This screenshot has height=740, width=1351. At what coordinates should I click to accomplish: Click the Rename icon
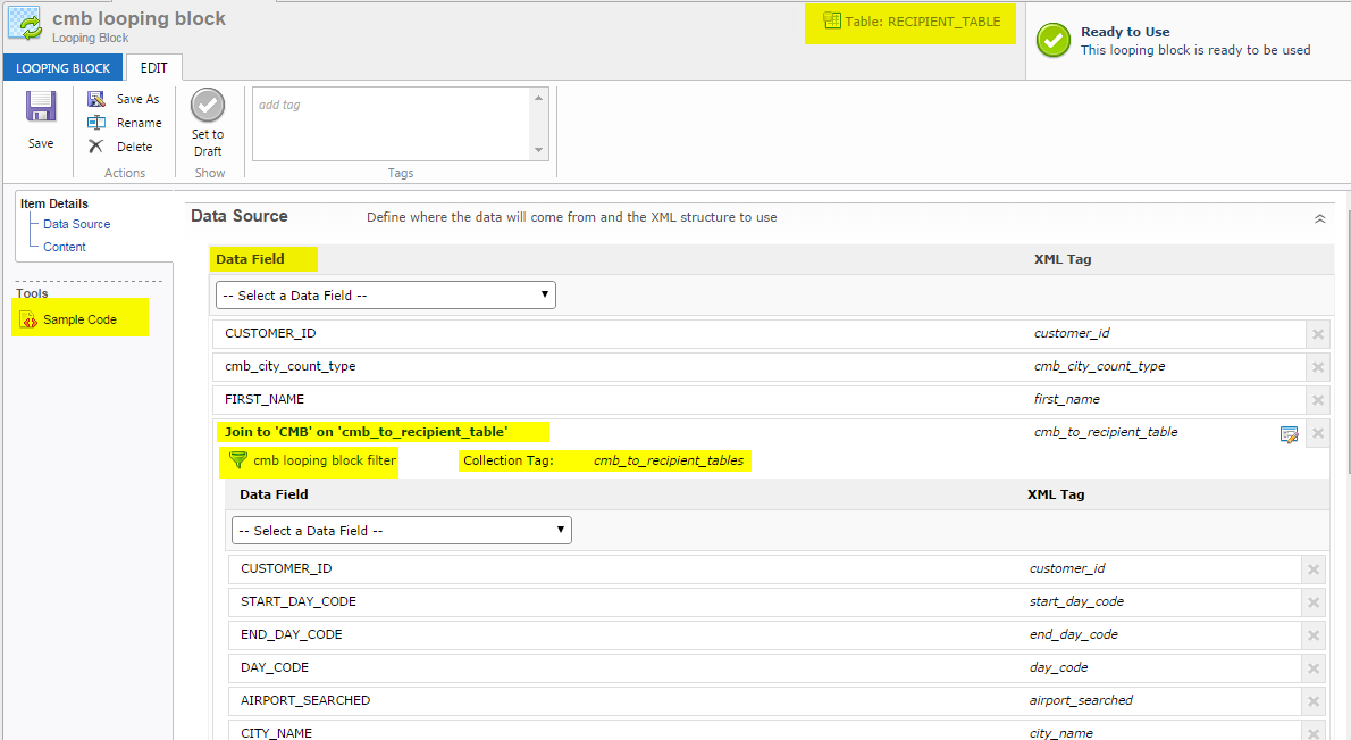97,122
